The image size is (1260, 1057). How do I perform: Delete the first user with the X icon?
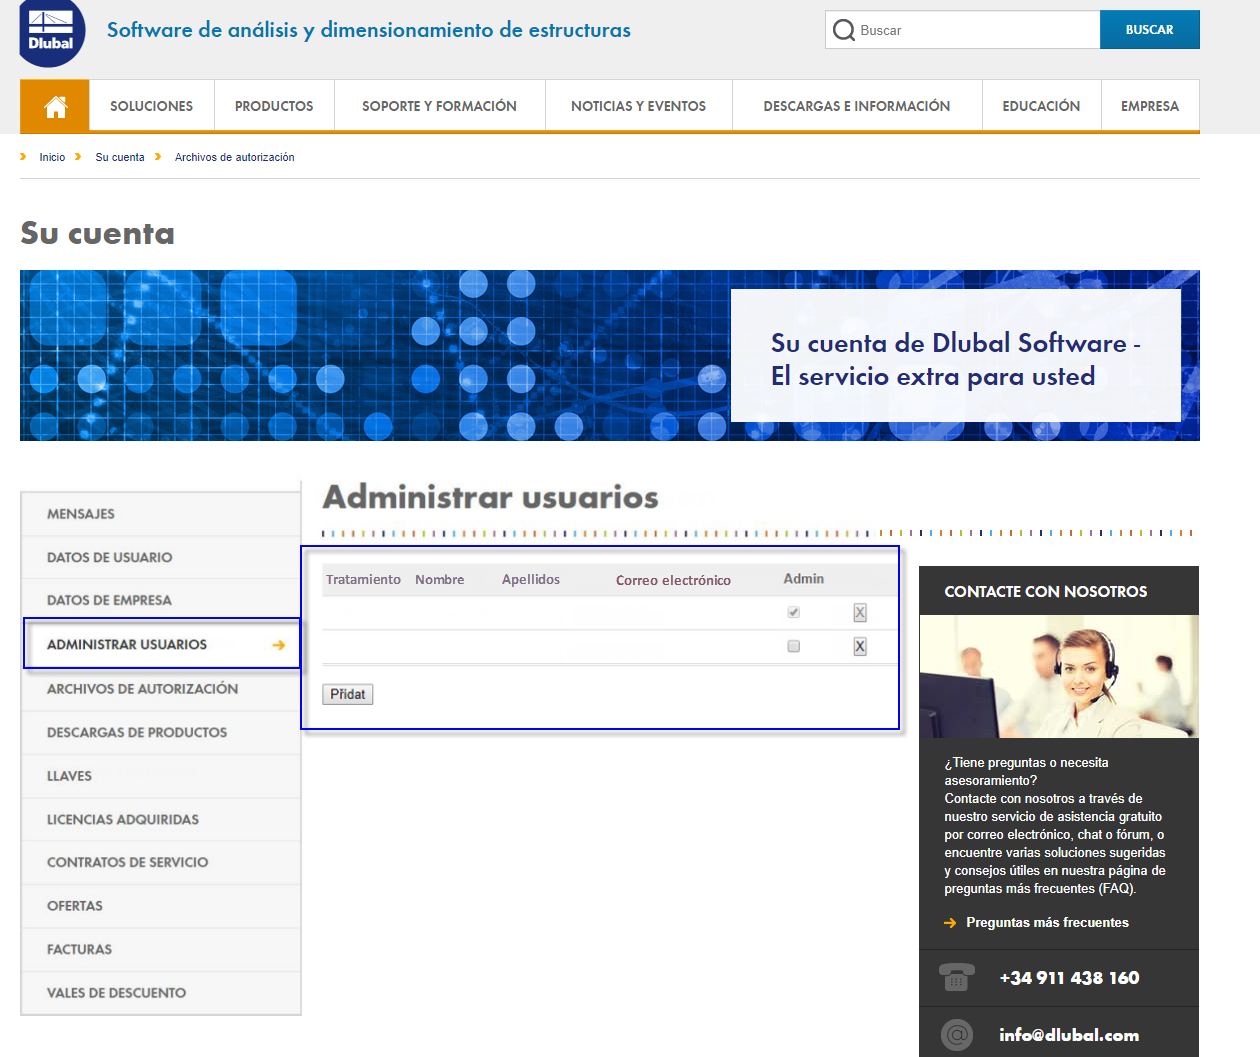click(x=859, y=611)
